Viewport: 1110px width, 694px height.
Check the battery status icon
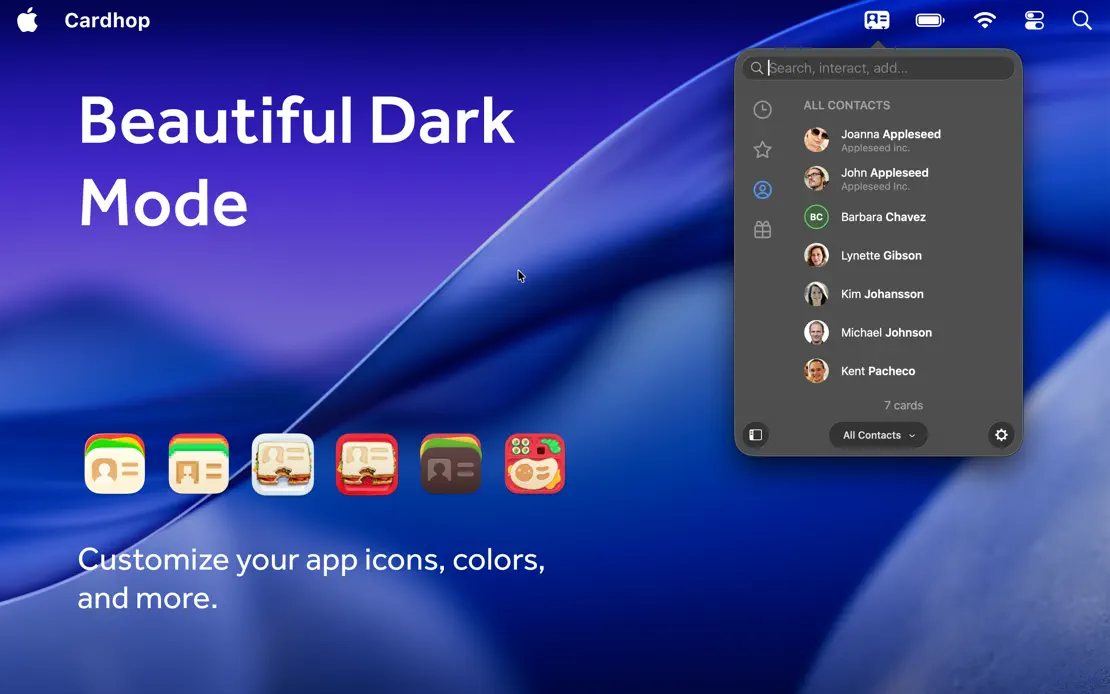pos(929,20)
